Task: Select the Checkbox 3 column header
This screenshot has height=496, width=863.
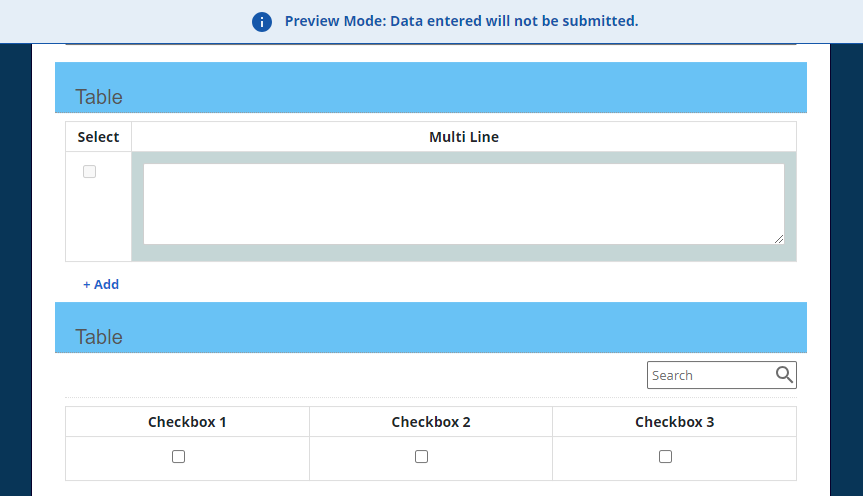Action: 674,422
